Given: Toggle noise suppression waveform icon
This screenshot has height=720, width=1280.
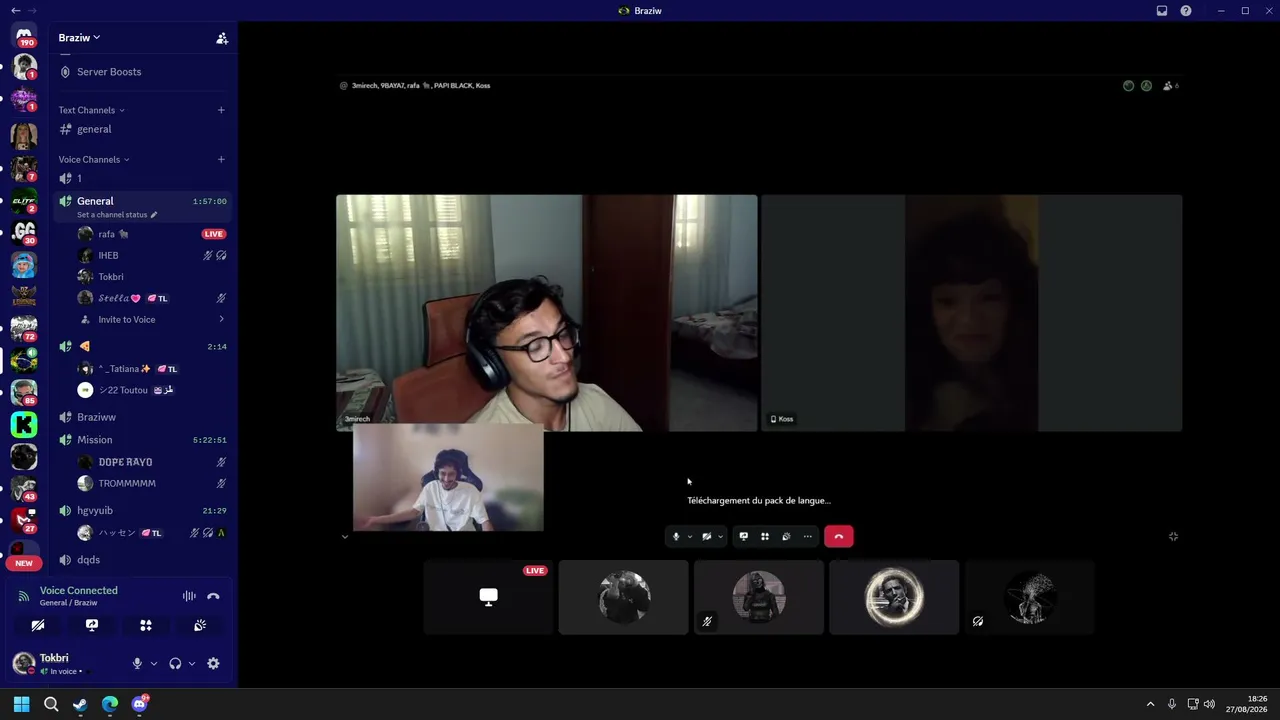Looking at the screenshot, I should pyautogui.click(x=189, y=596).
